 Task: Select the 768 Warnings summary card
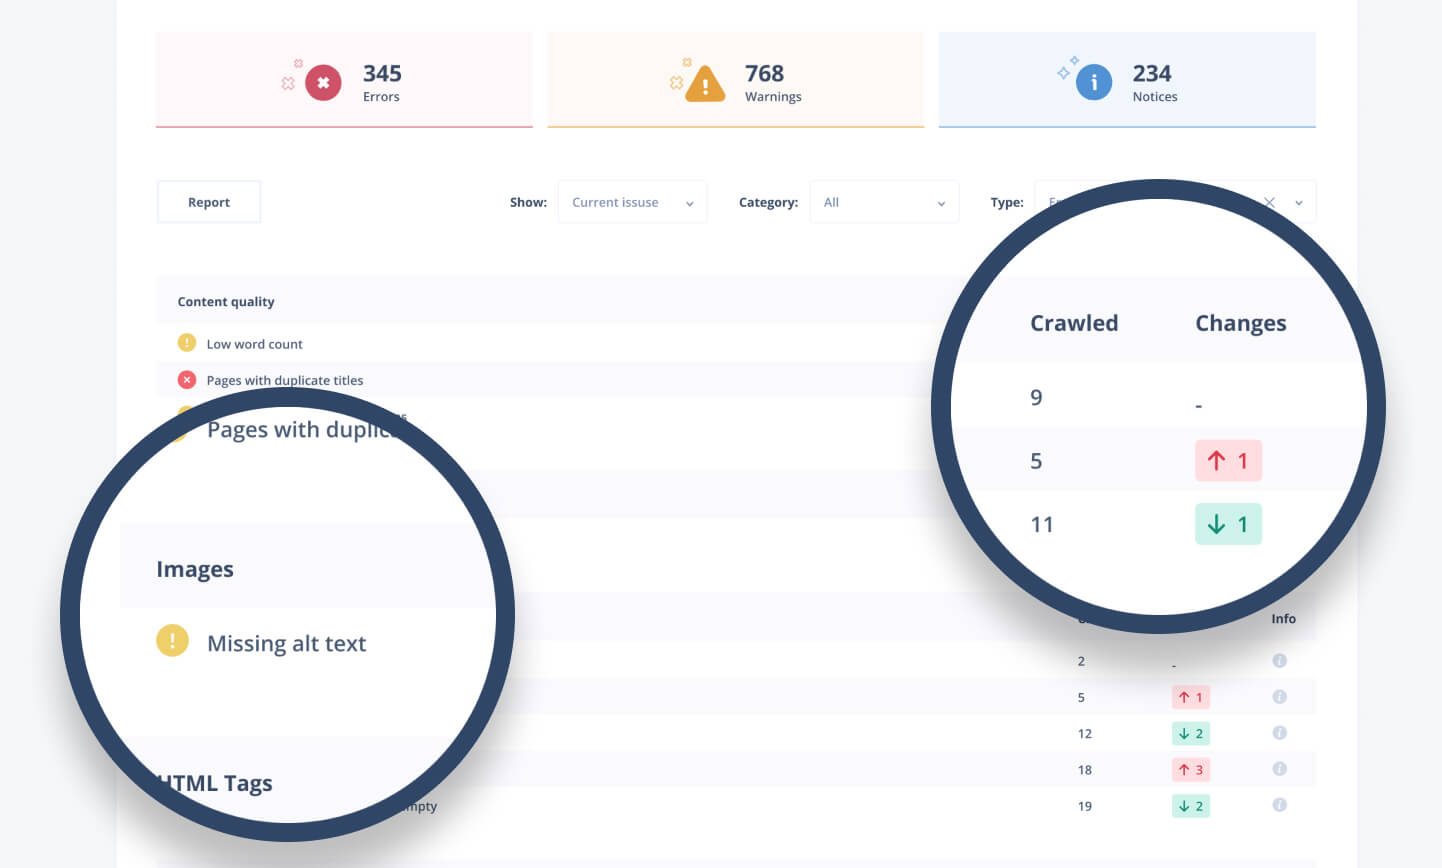[735, 80]
